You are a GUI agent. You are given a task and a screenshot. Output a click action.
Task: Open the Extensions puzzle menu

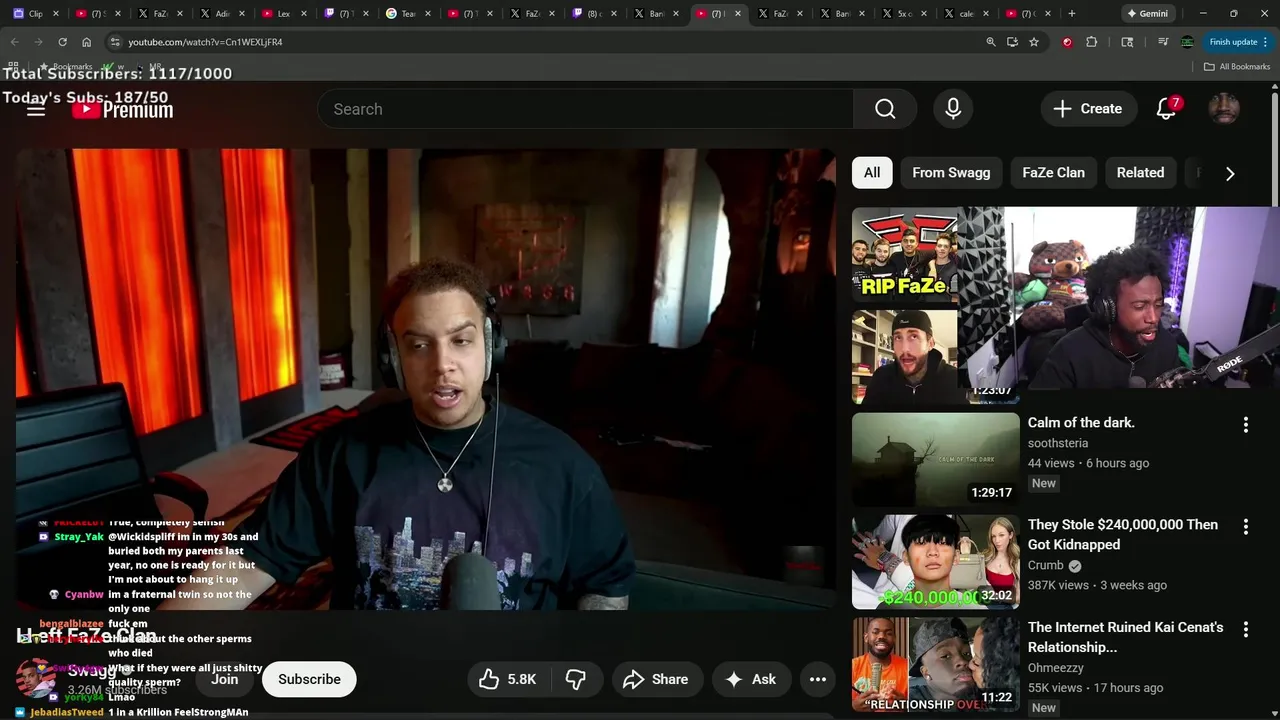(x=1091, y=42)
